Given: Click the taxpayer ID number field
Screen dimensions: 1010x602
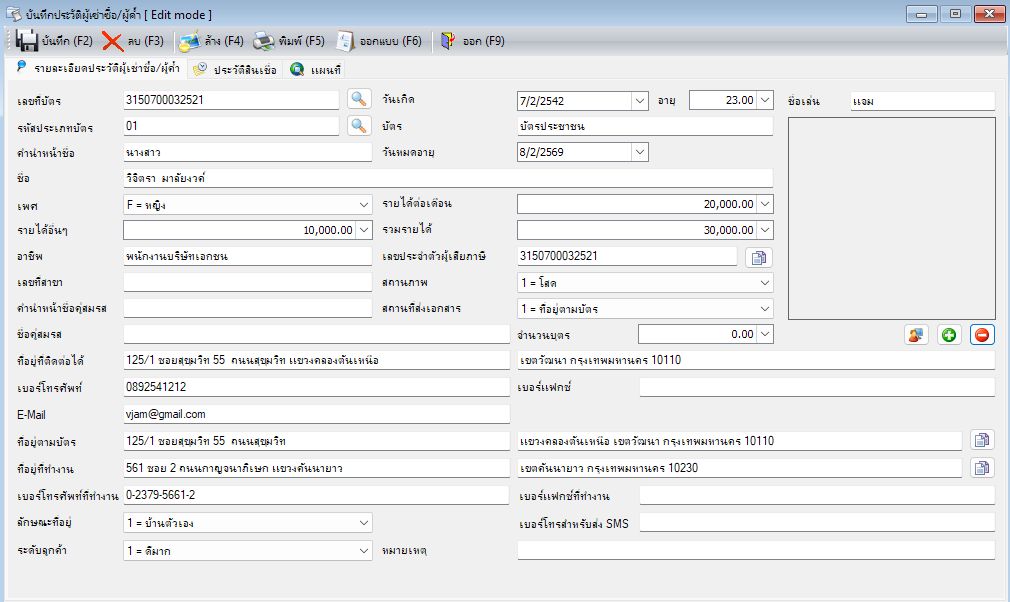Looking at the screenshot, I should click(x=627, y=256).
